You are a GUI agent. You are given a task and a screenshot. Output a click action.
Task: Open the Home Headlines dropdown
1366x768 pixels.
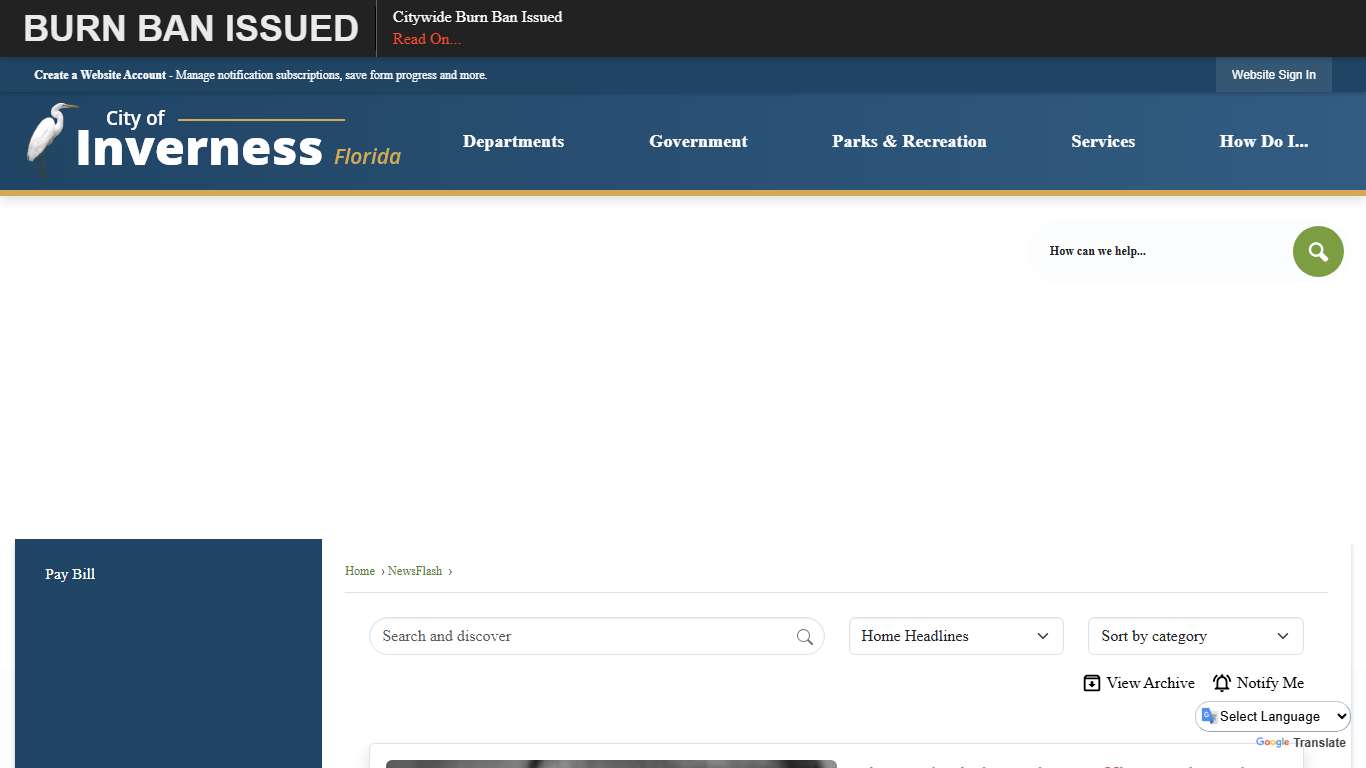(x=955, y=636)
